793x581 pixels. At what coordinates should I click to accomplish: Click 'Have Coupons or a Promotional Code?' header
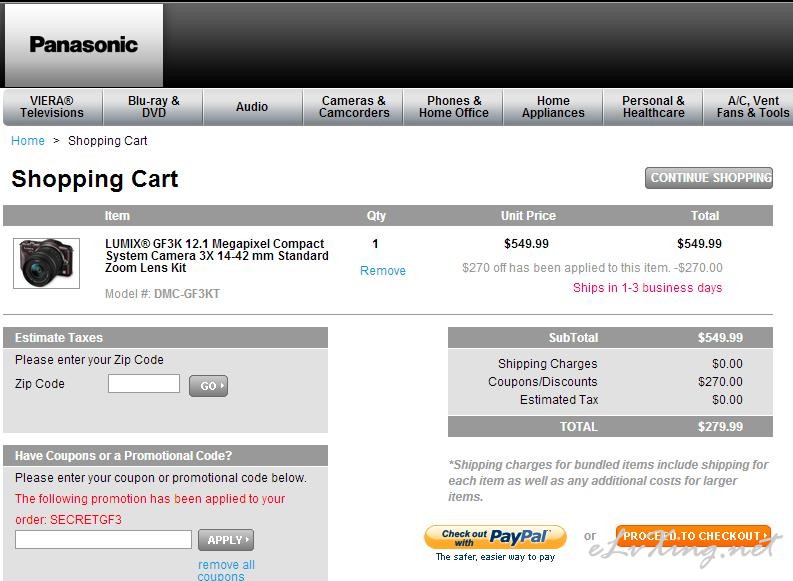(x=165, y=456)
